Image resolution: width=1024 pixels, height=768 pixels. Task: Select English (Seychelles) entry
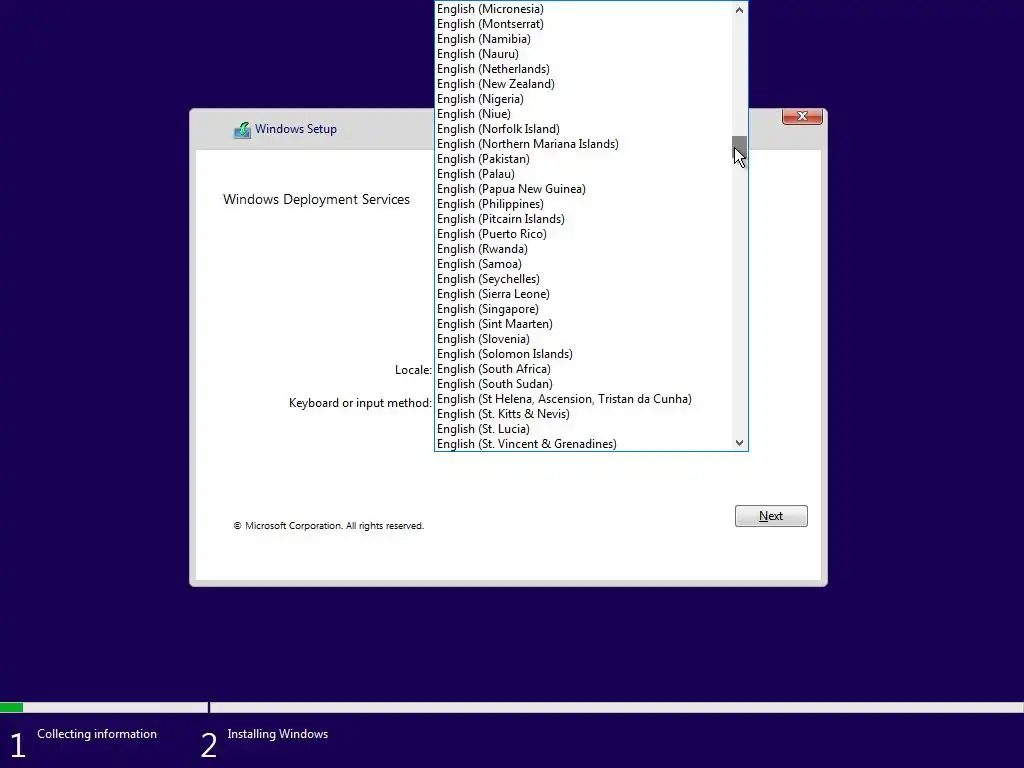click(583, 280)
